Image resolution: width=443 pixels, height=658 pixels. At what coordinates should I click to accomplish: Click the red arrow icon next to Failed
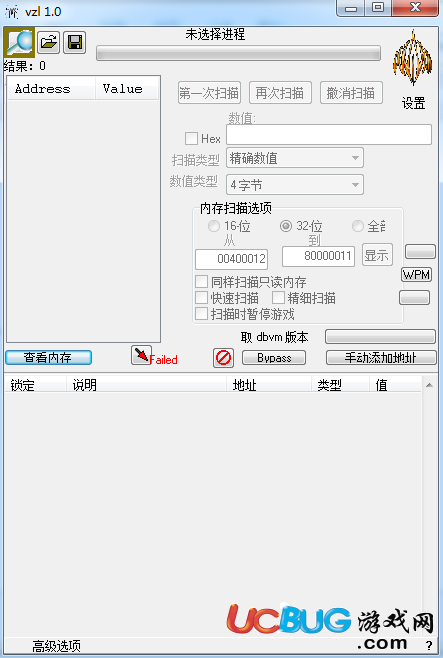[x=141, y=355]
